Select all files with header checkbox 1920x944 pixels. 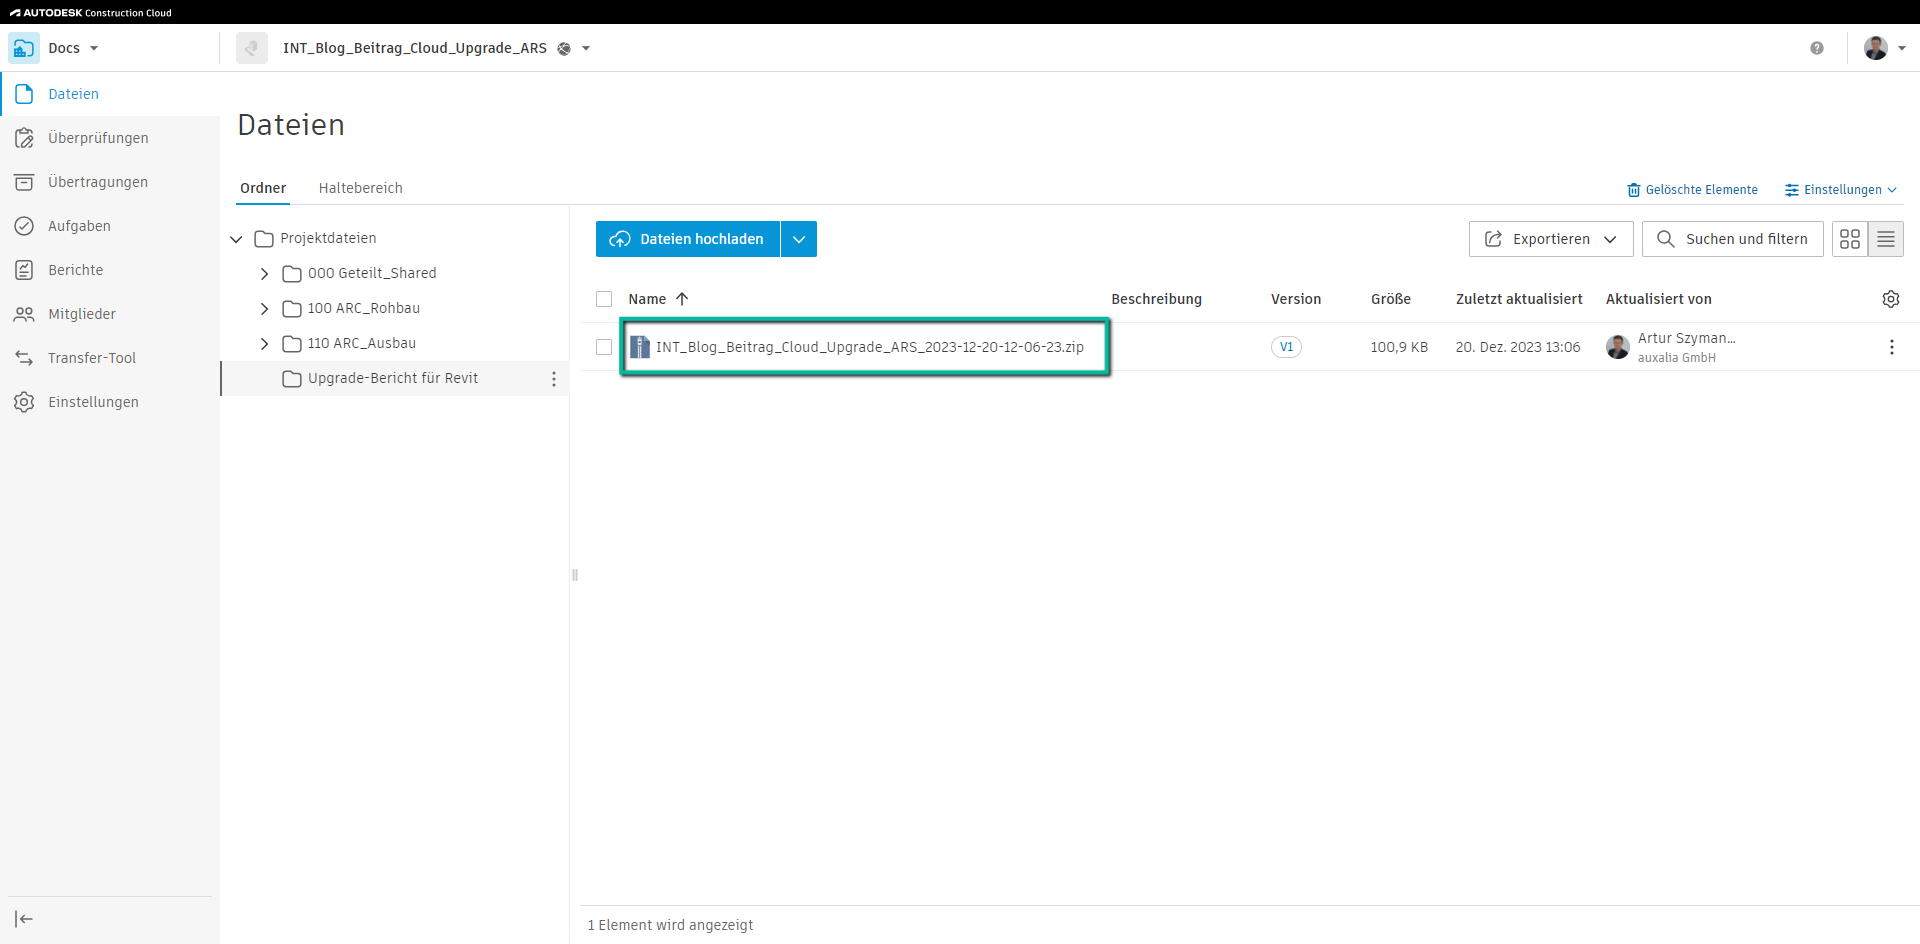(604, 299)
